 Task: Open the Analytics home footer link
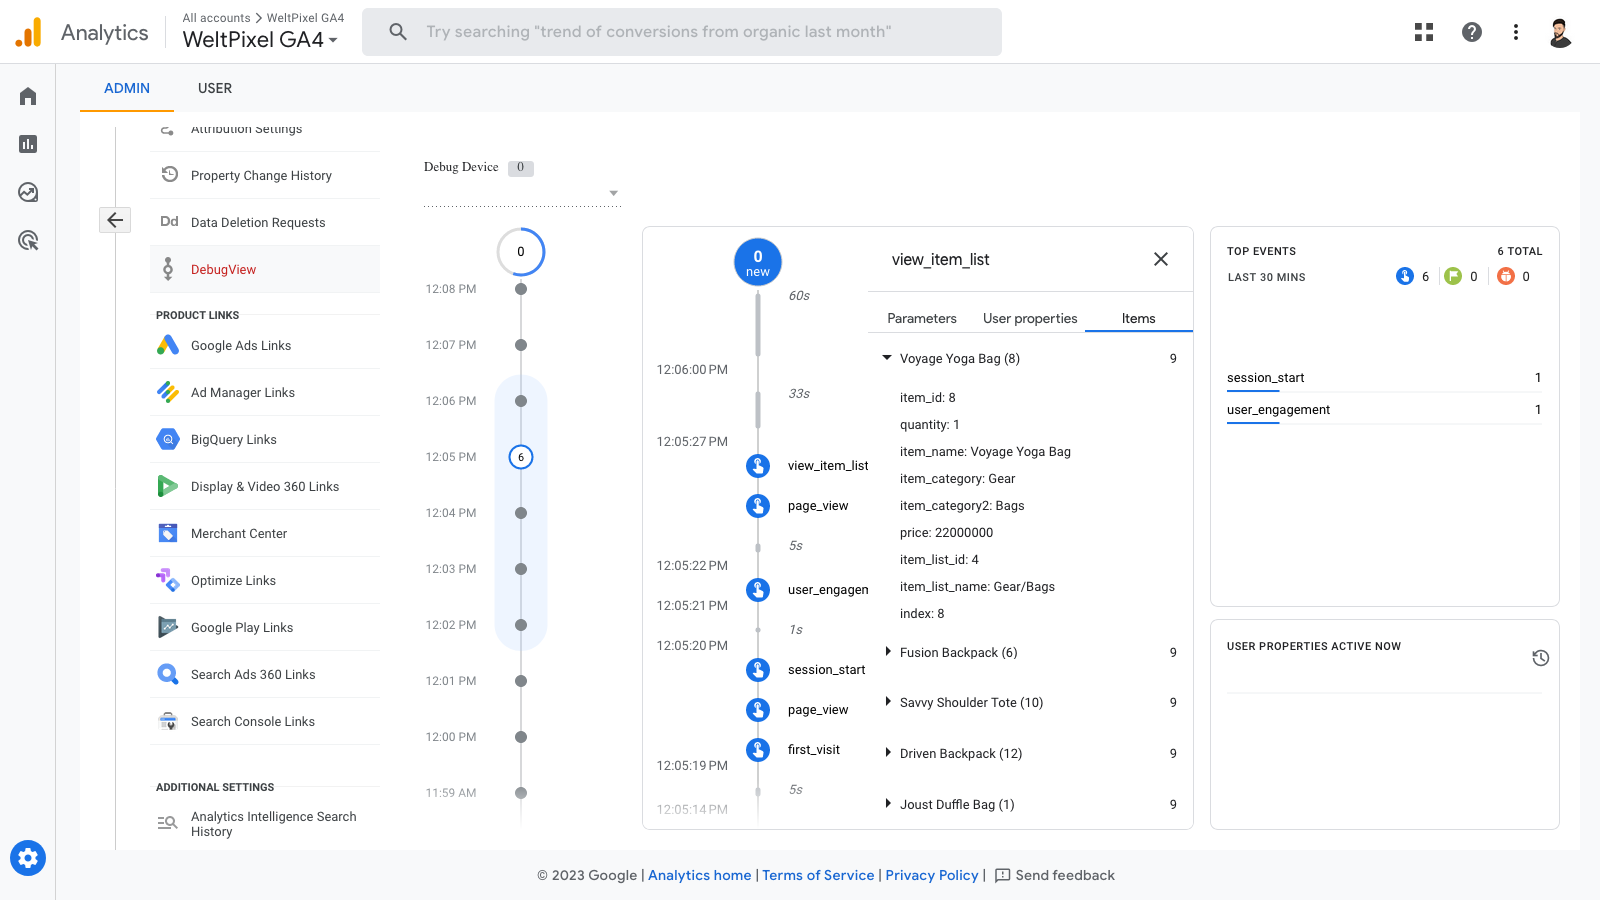[699, 875]
